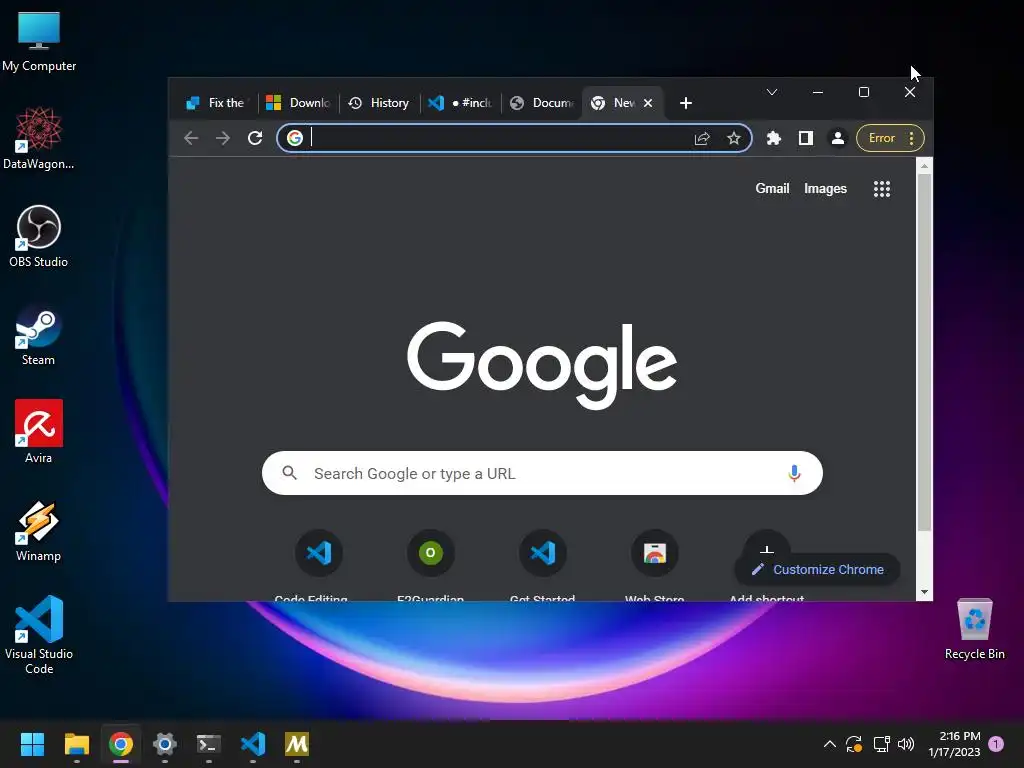1024x768 pixels.
Task: Open Settings gear in taskbar
Action: (x=165, y=744)
